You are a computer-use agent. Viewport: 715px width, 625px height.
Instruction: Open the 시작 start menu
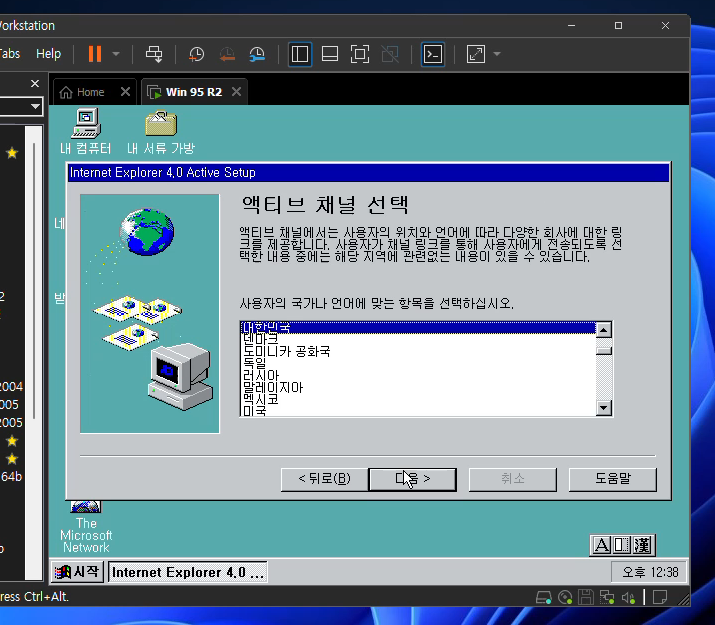point(77,572)
